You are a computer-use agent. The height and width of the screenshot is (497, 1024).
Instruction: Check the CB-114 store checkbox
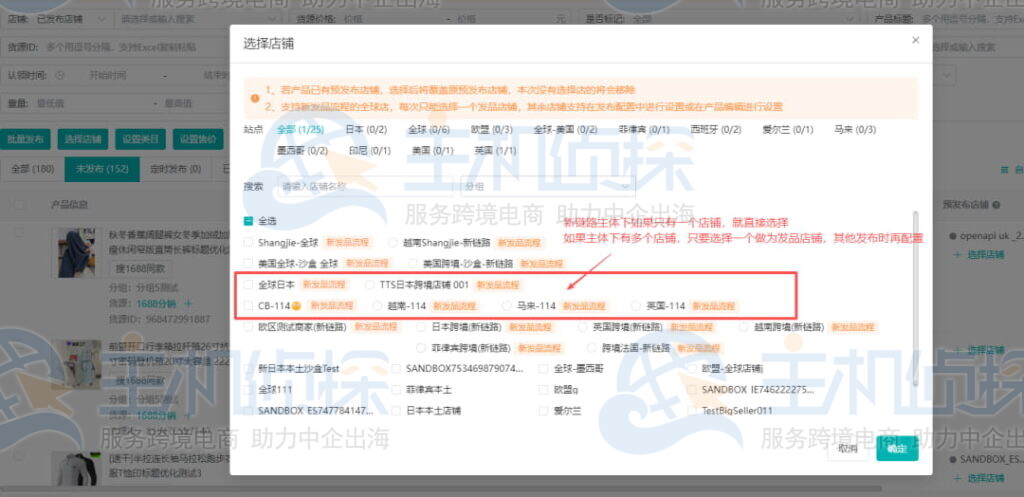[x=248, y=305]
